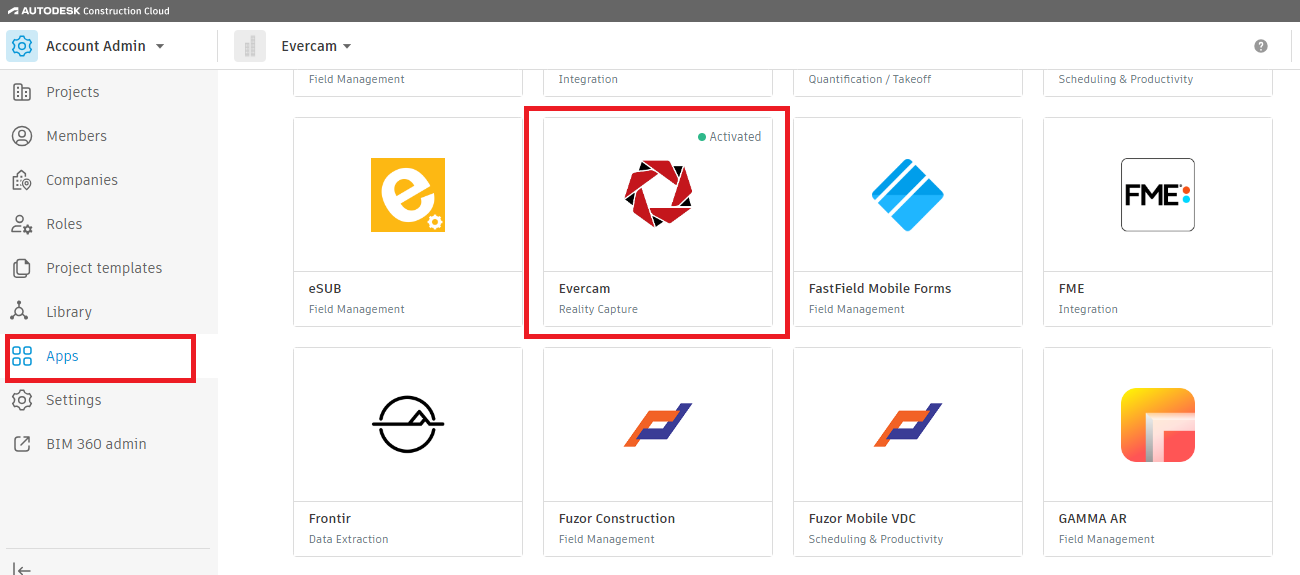The image size is (1300, 575).
Task: Open the GAMMA AR app title
Action: tap(1093, 518)
